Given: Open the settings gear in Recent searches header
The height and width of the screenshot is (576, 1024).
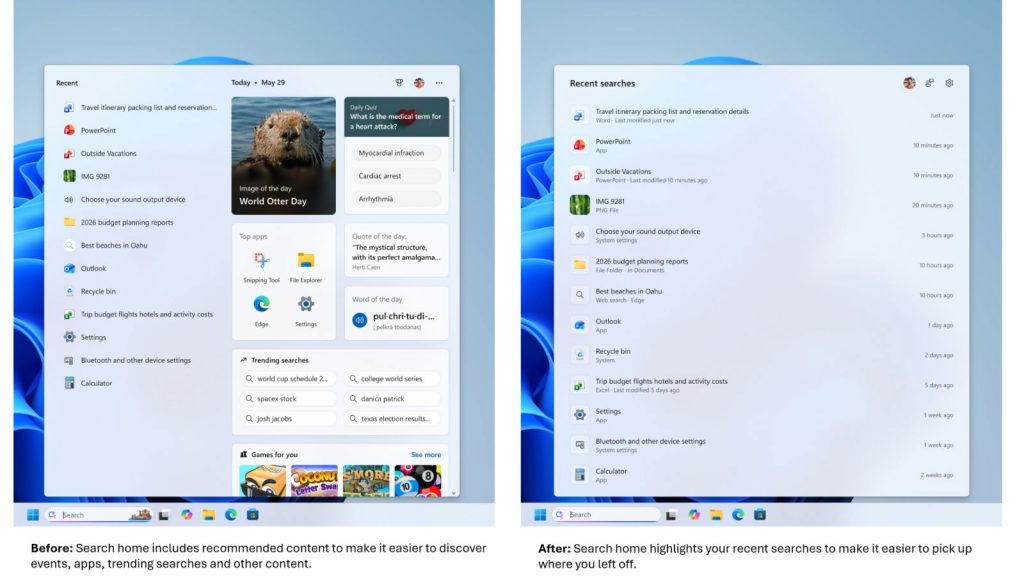Looking at the screenshot, I should [949, 83].
